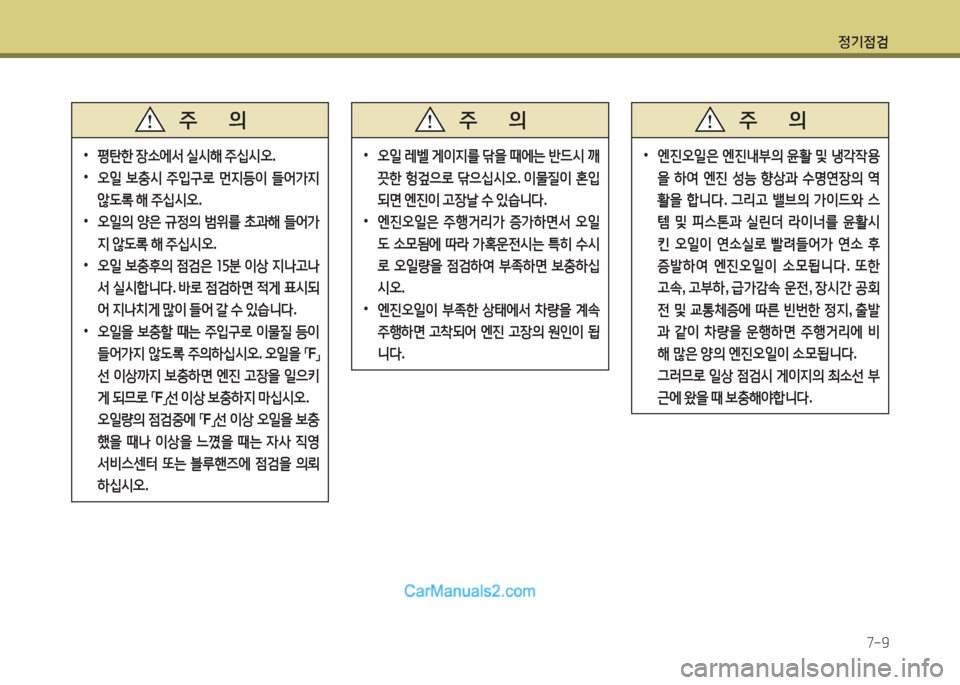Click the 정기점검 page header title

point(863,42)
